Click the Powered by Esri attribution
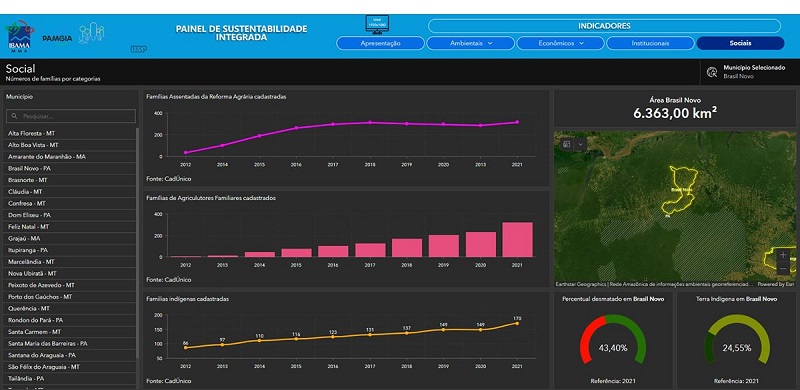 click(x=776, y=284)
